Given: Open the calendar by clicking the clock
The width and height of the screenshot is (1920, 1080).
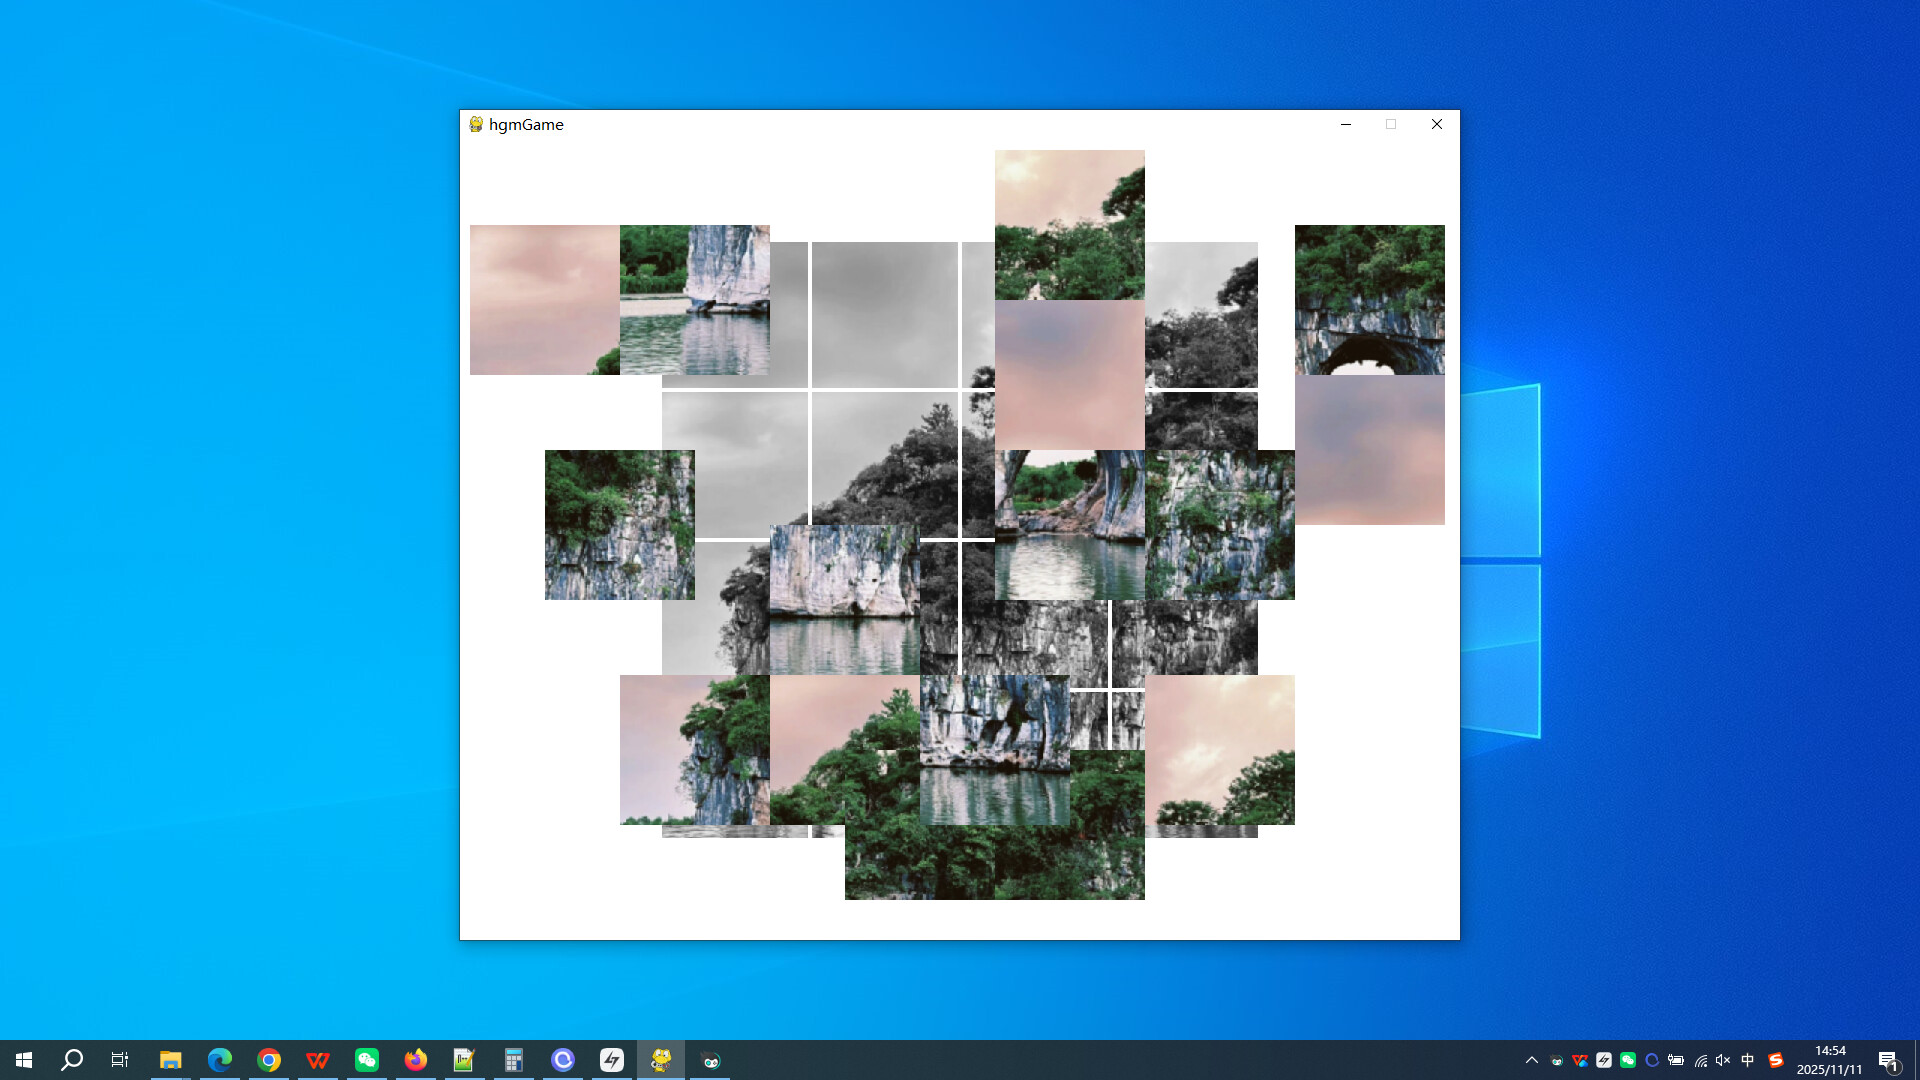Looking at the screenshot, I should click(1830, 1060).
